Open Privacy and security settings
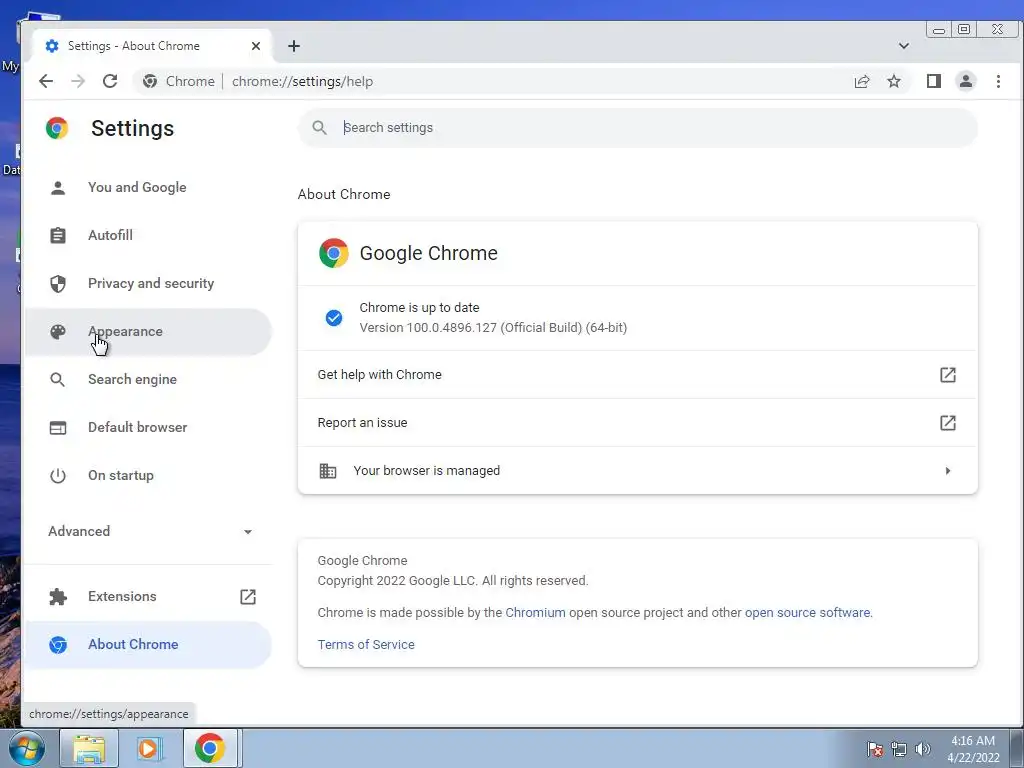The height and width of the screenshot is (768, 1024). (148, 283)
